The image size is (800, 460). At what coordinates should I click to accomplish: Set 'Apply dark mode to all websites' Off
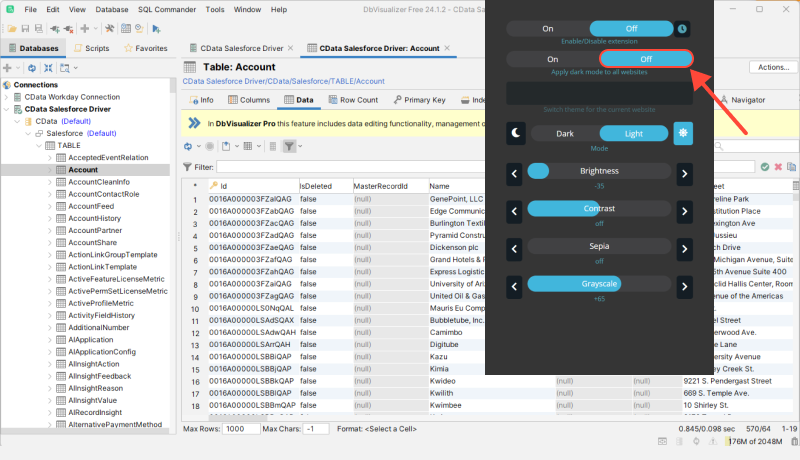coord(646,59)
